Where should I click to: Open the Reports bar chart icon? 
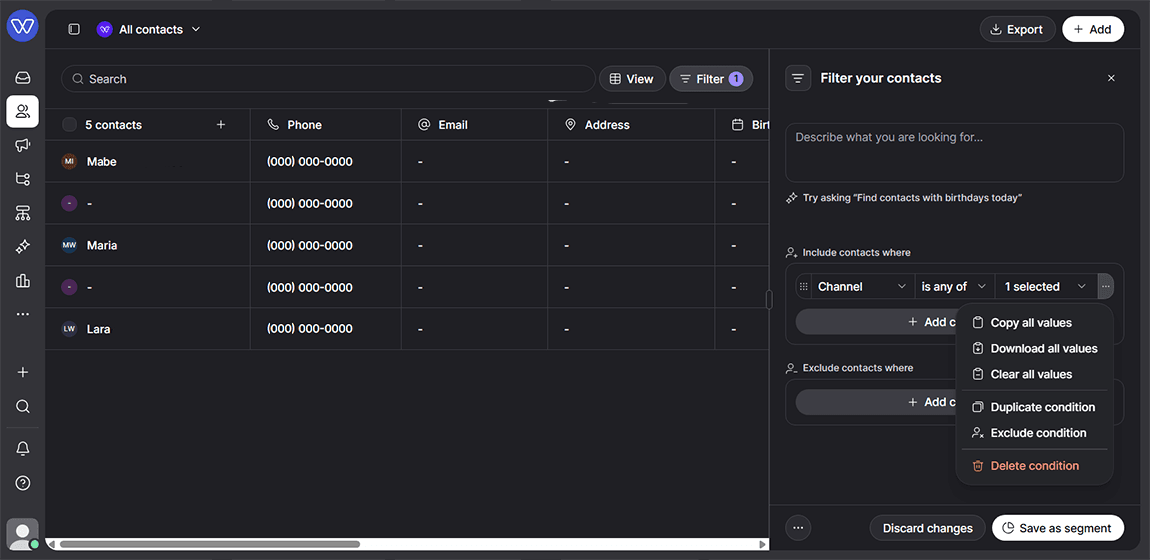pos(23,281)
